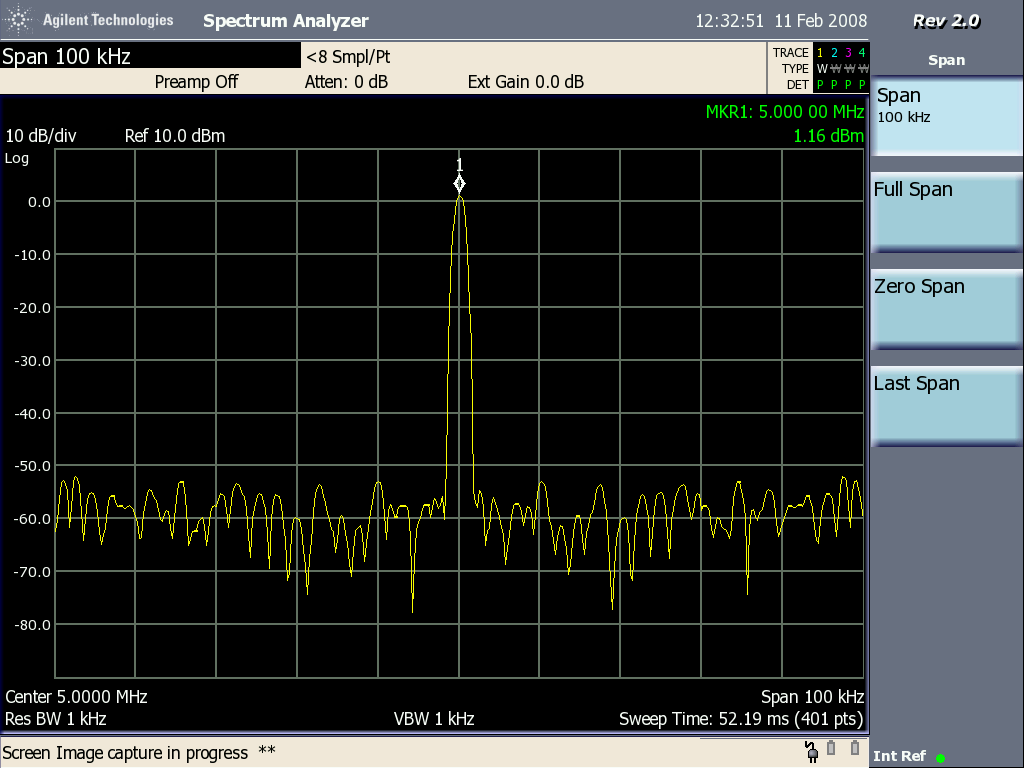Click the 'Rev 2.0' version label
Image resolution: width=1024 pixels, height=768 pixels.
click(946, 21)
